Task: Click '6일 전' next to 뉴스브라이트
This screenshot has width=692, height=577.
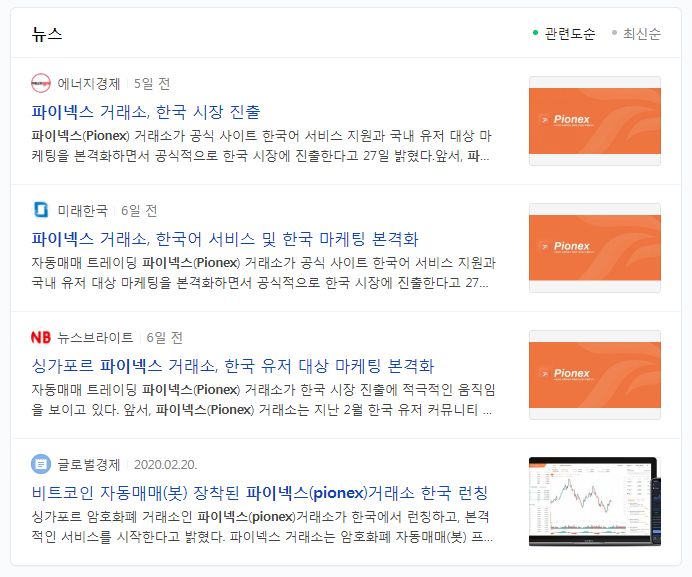Action: point(164,338)
